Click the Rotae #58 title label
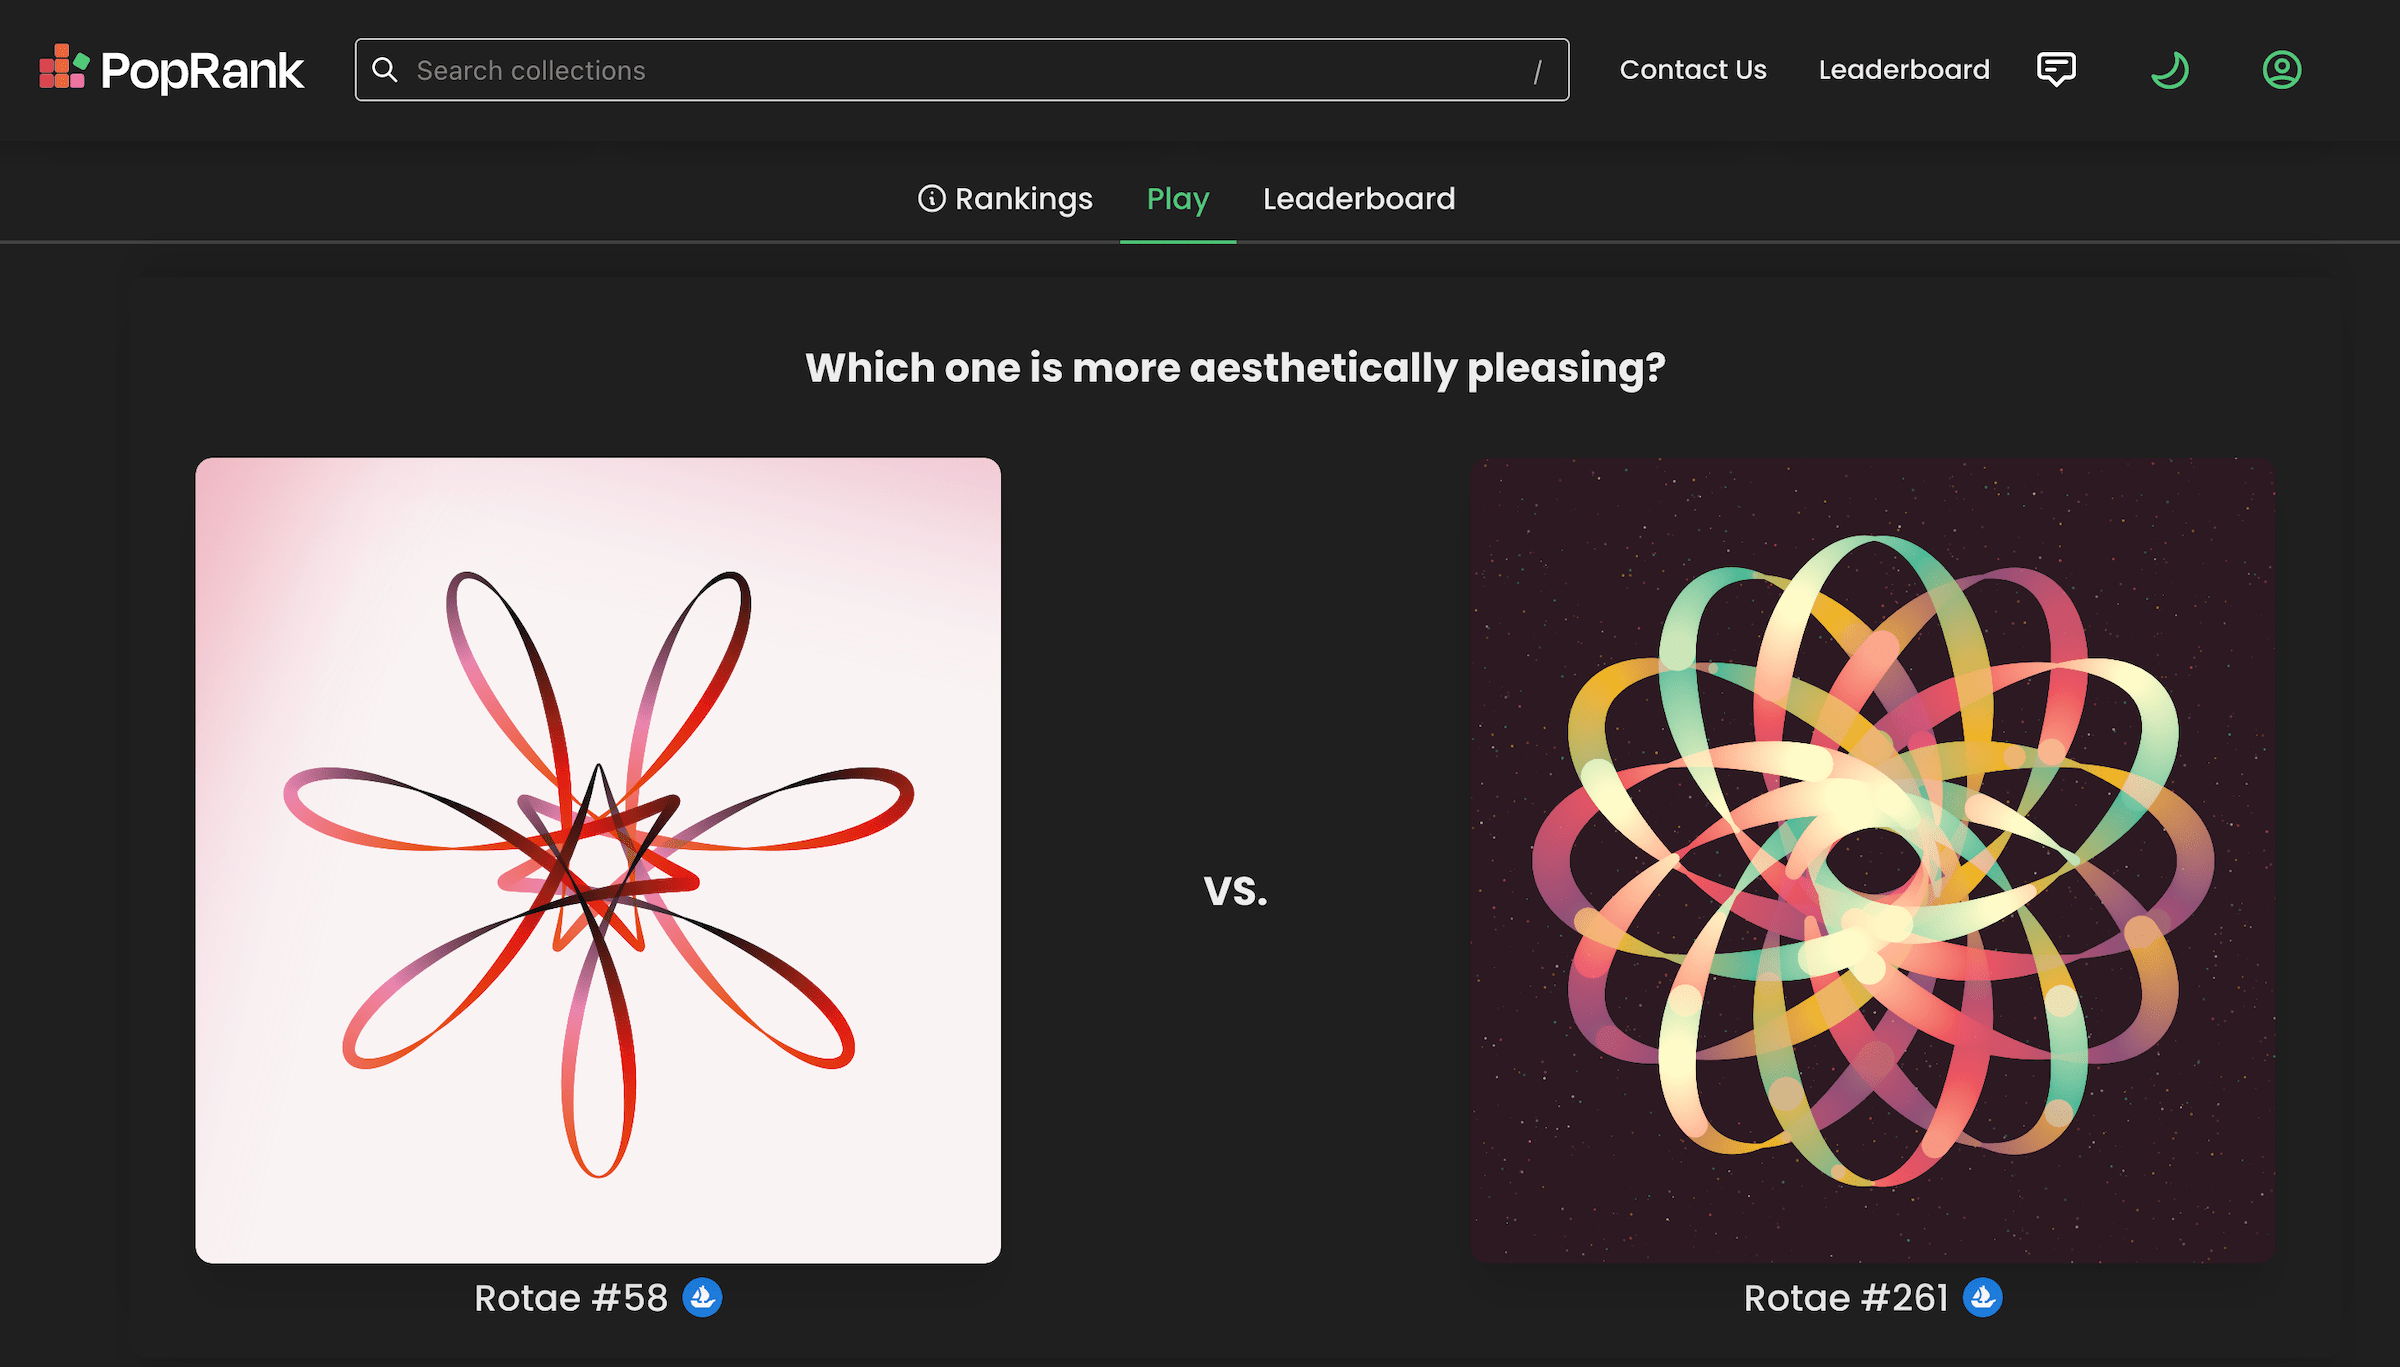 click(x=570, y=1298)
